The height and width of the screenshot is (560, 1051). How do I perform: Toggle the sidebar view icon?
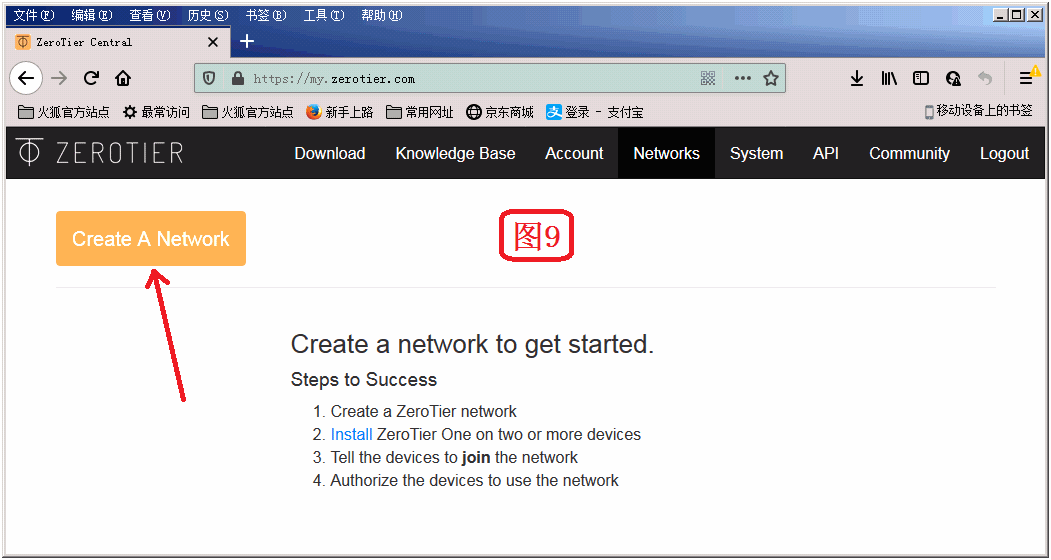coord(921,78)
